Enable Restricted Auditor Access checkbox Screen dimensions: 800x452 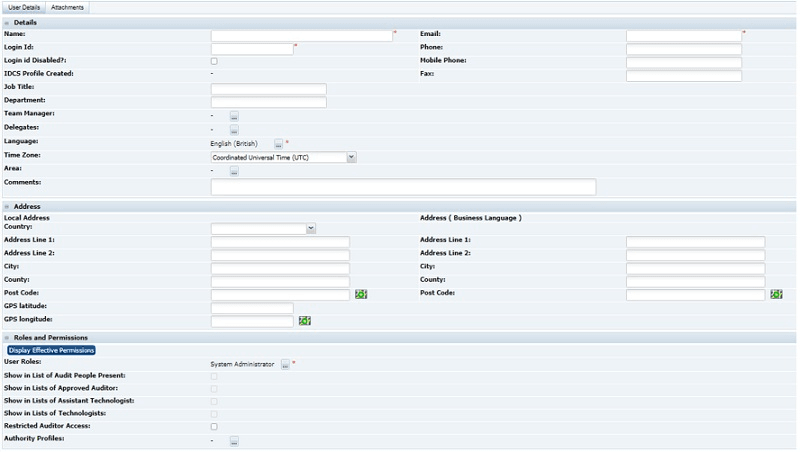click(214, 426)
